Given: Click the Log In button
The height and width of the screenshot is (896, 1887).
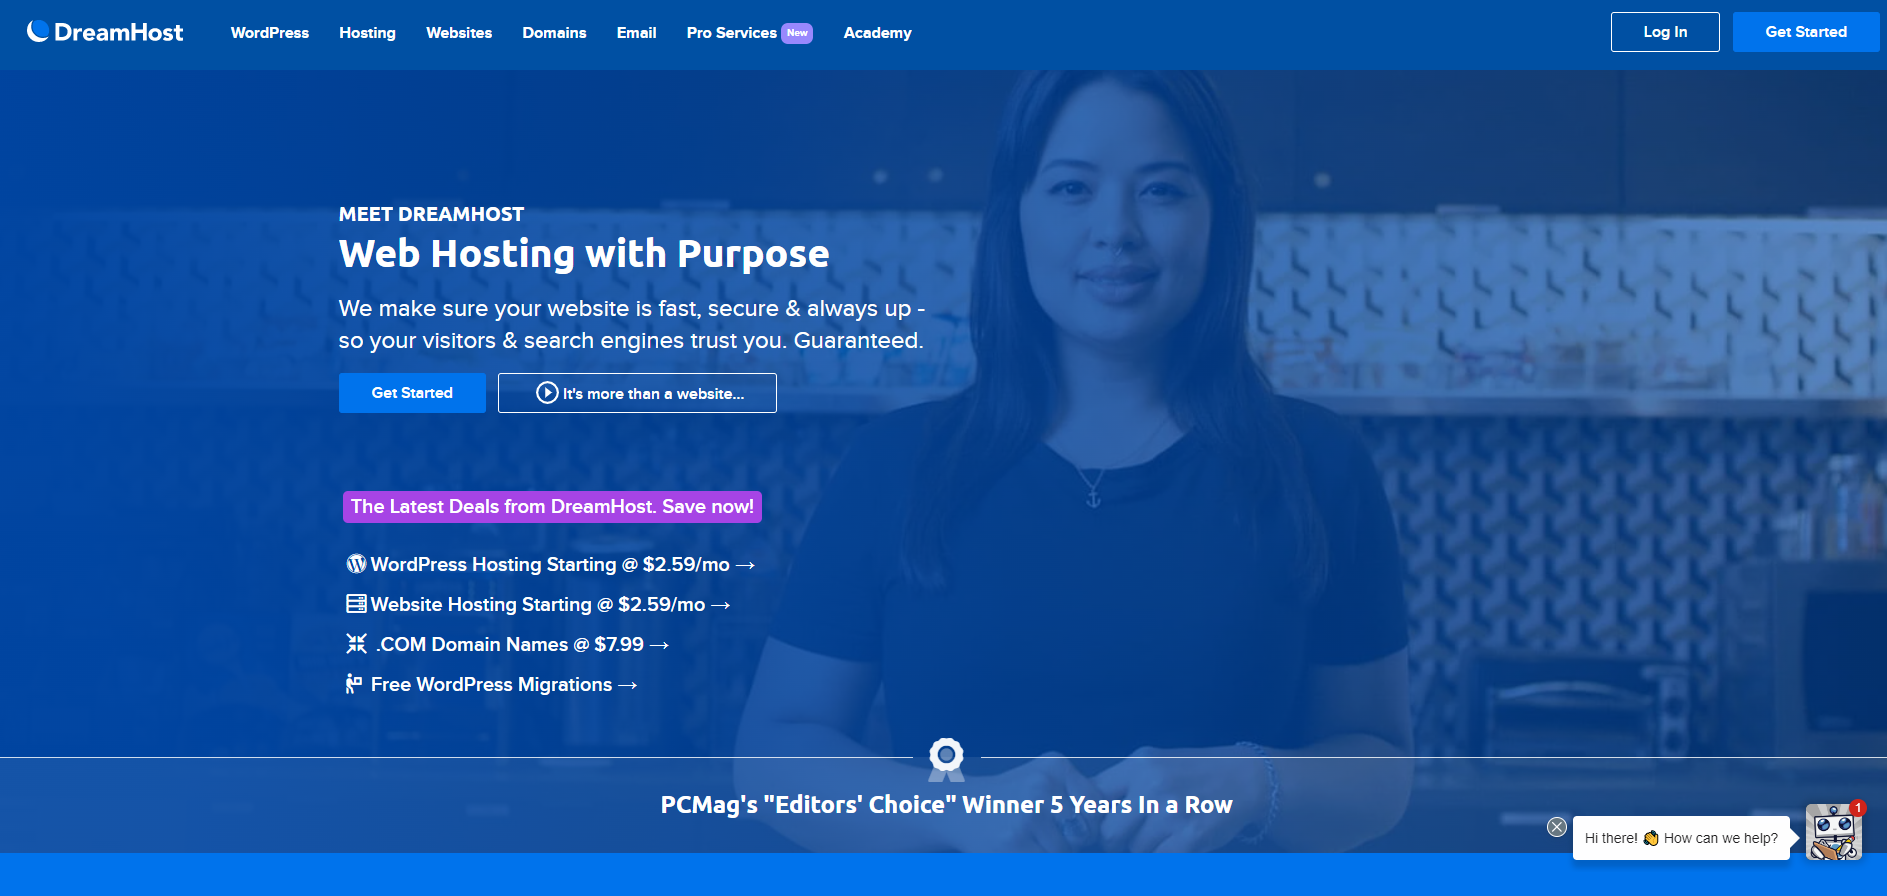Looking at the screenshot, I should coord(1665,32).
